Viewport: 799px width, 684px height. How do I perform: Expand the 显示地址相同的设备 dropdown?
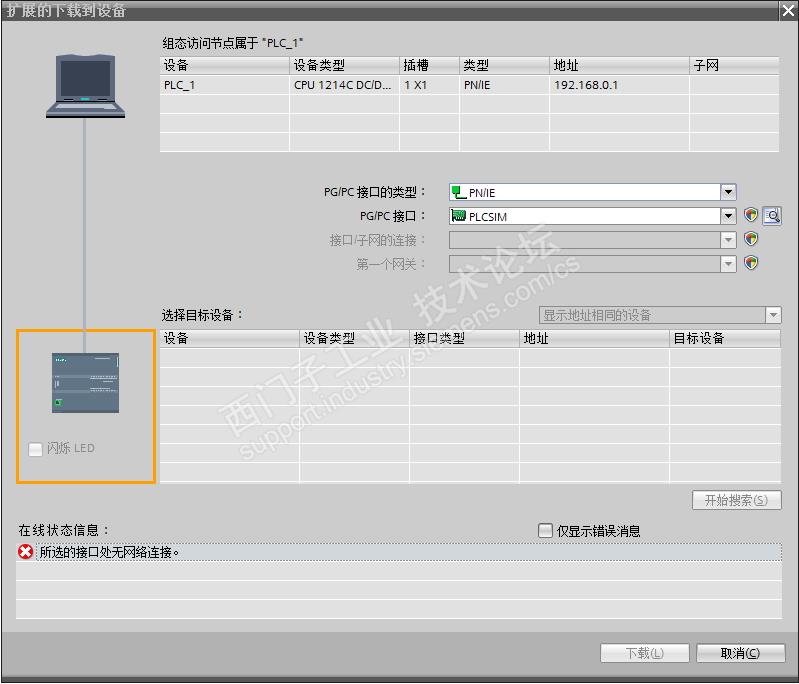coord(773,315)
